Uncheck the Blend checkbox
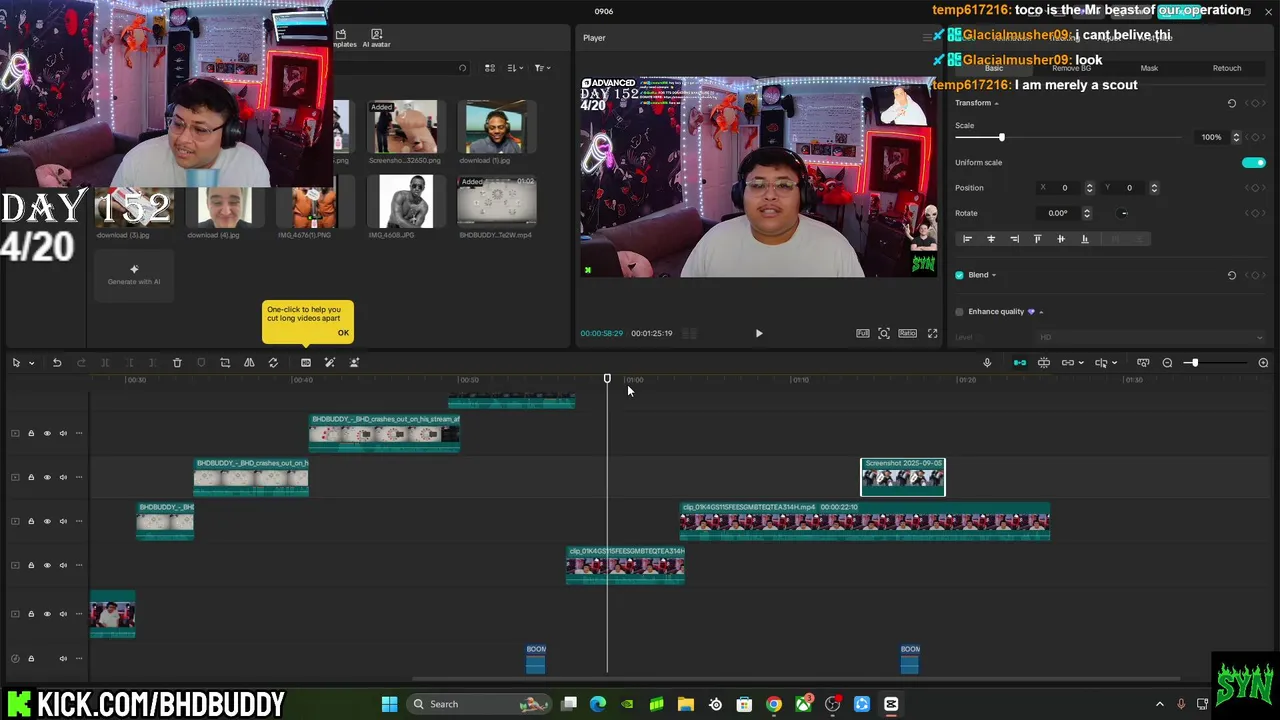Viewport: 1280px width, 720px height. click(959, 275)
